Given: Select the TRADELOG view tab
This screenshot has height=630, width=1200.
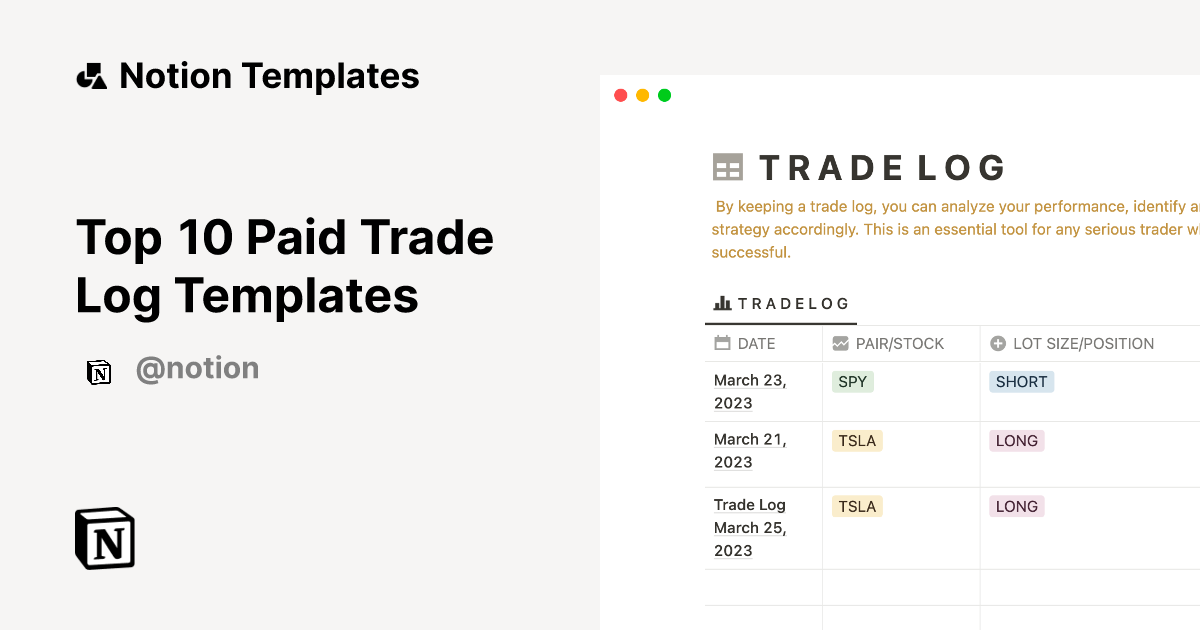Looking at the screenshot, I should [x=781, y=304].
